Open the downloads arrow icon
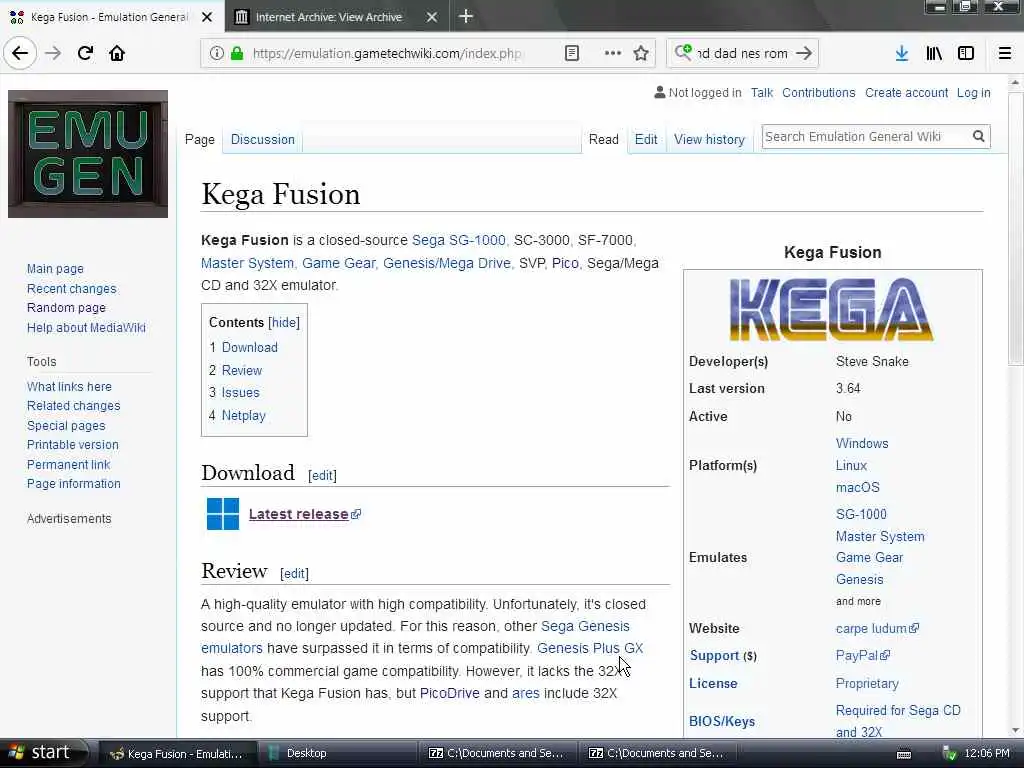The image size is (1024, 768). (902, 53)
